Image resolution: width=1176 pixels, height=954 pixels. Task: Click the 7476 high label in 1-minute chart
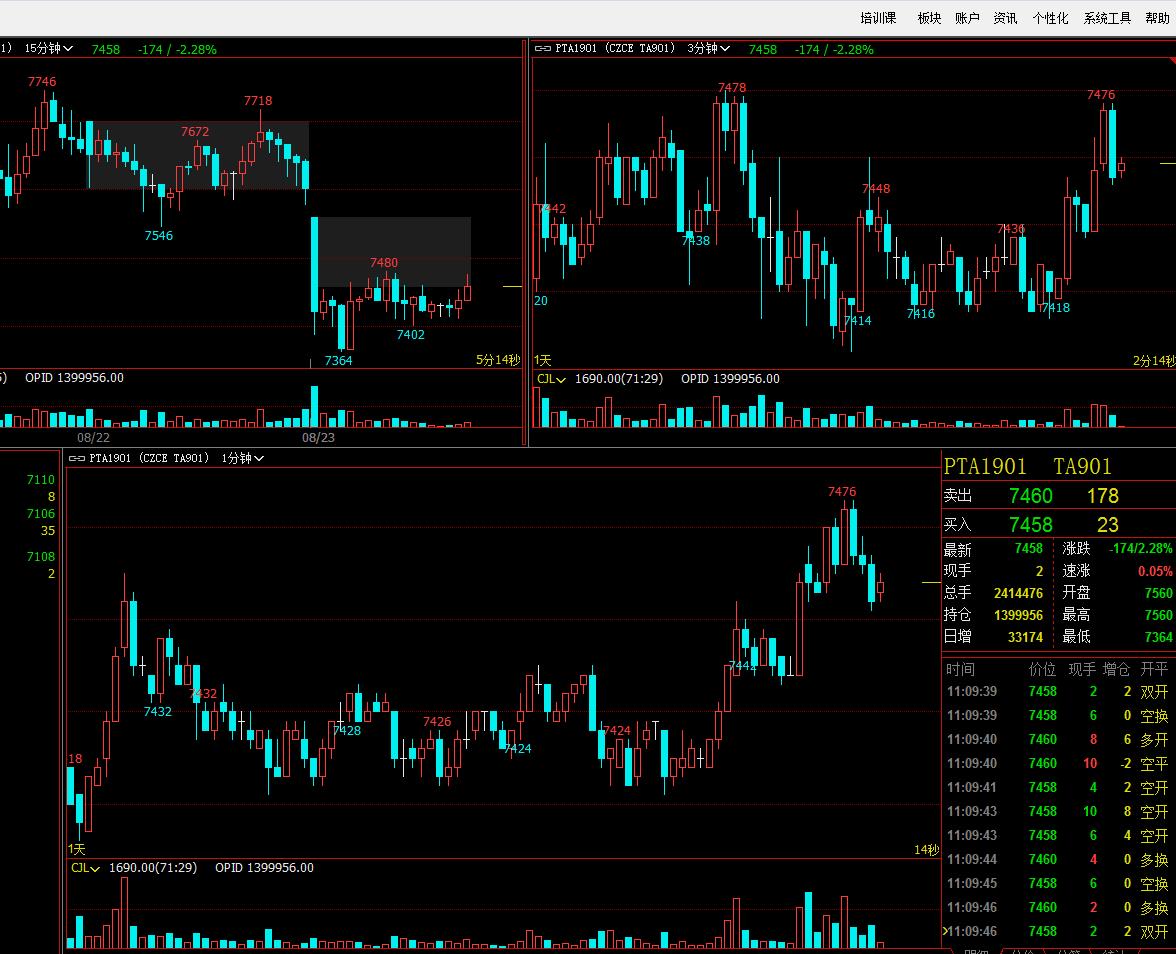pyautogui.click(x=842, y=492)
